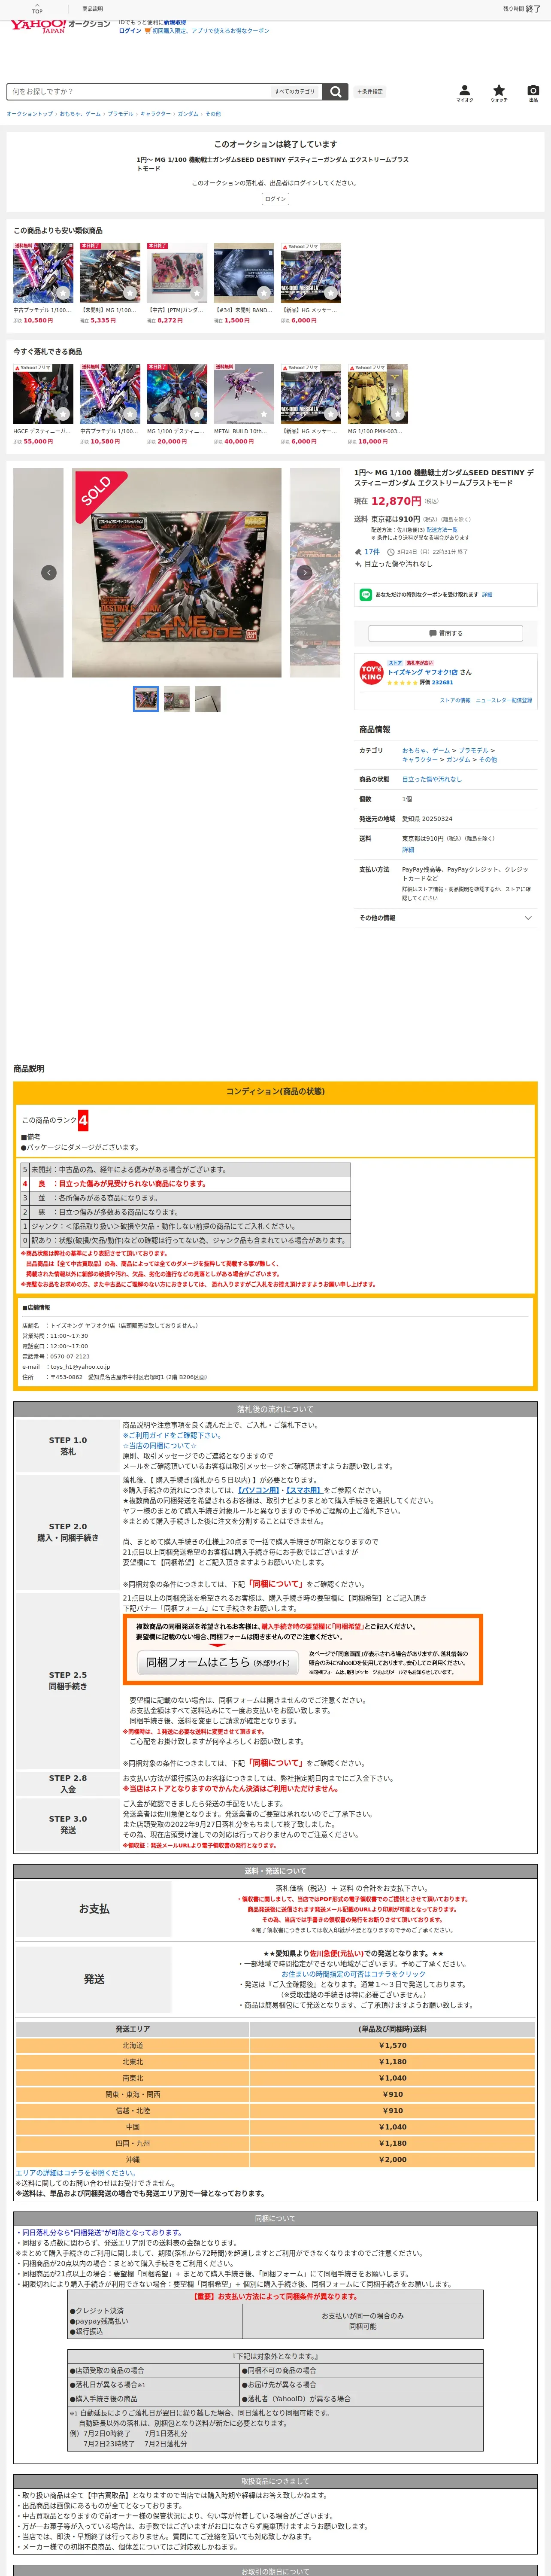The image size is (551, 2576).
Task: Select first product image thumbnail
Action: point(146,698)
